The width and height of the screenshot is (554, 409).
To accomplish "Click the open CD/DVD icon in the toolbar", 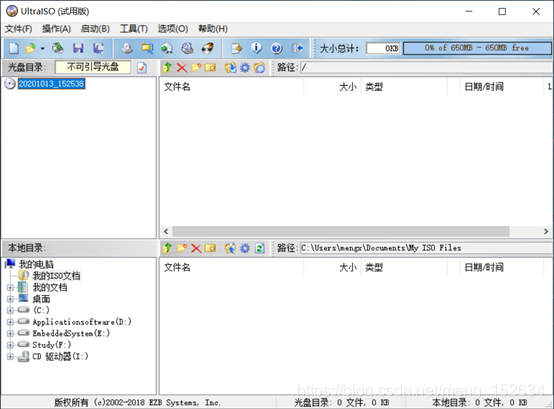I will point(58,48).
